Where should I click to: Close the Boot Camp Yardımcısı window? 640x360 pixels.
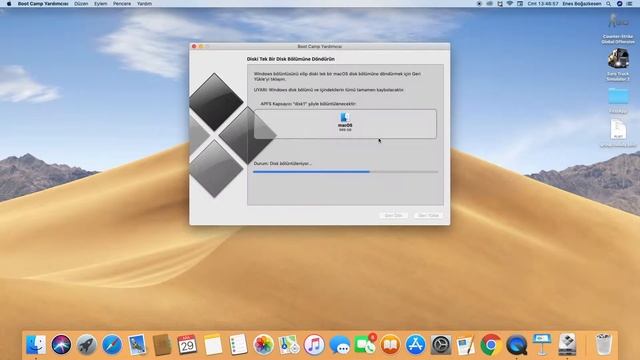(x=194, y=47)
